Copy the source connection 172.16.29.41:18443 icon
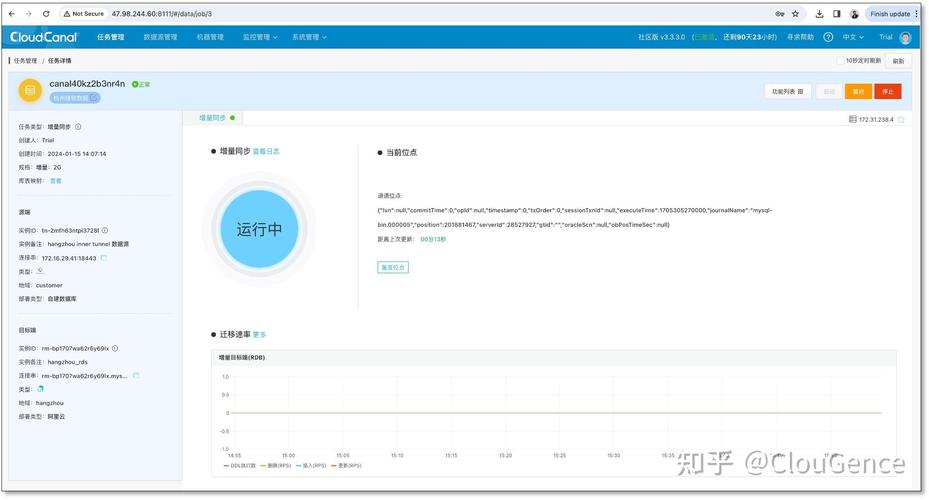Viewport: 929px width, 500px height. 104,258
